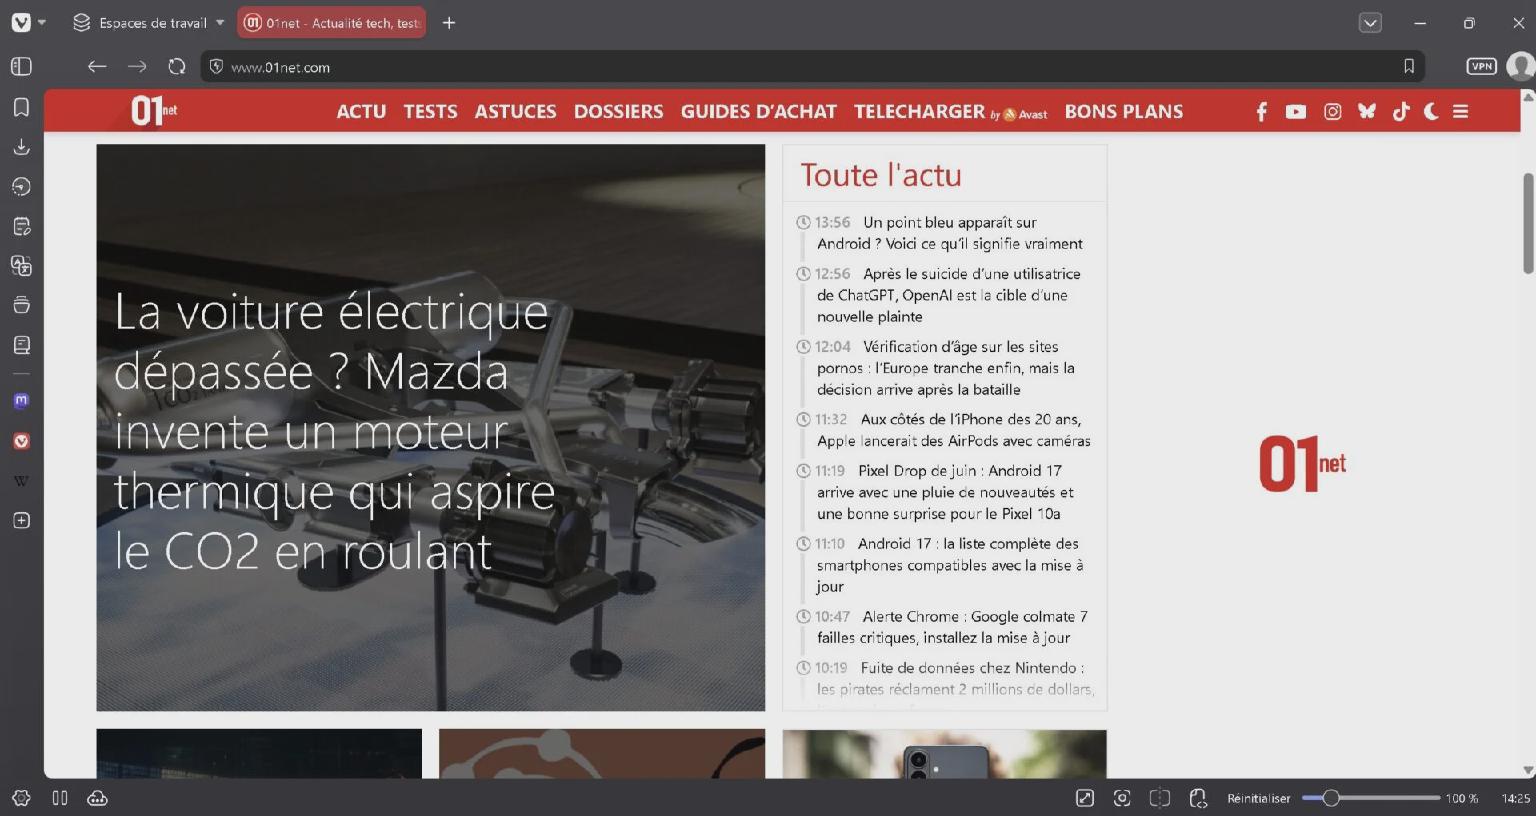Check the cloud sync status icon

pos(97,798)
